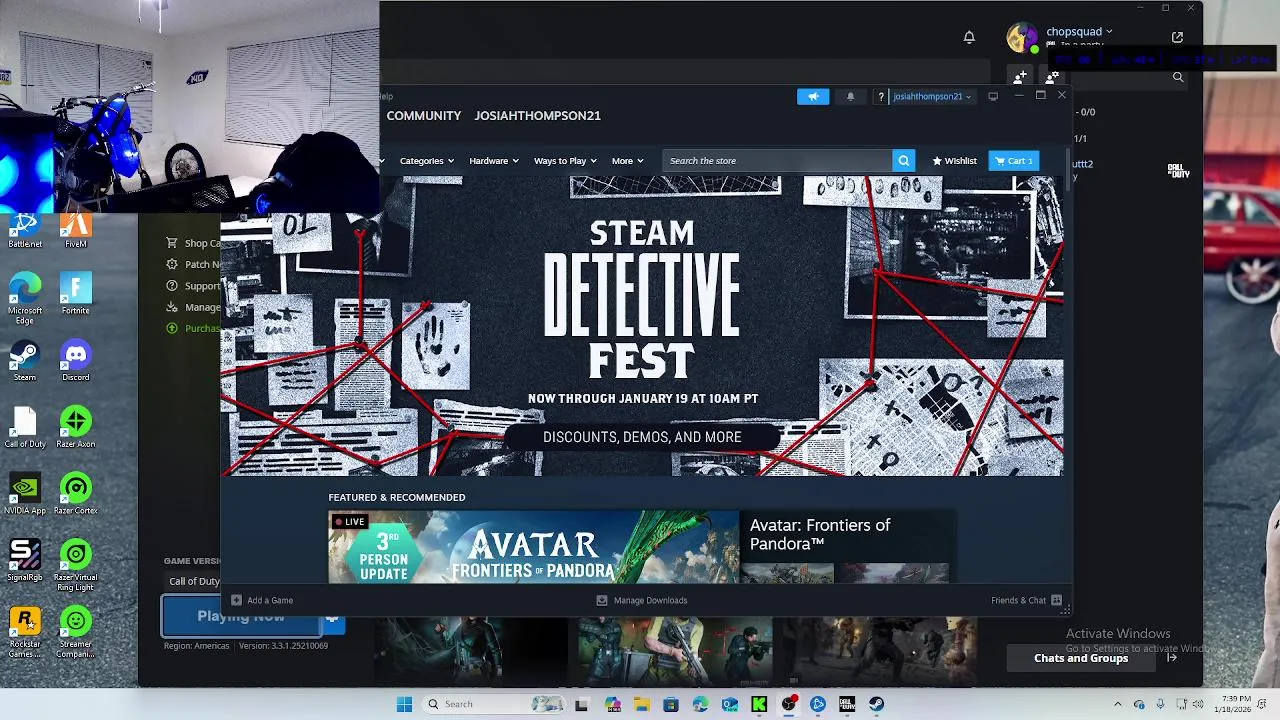This screenshot has height=720, width=1280.
Task: Click the Add Friend icon in Battle.net
Action: pos(1020,77)
